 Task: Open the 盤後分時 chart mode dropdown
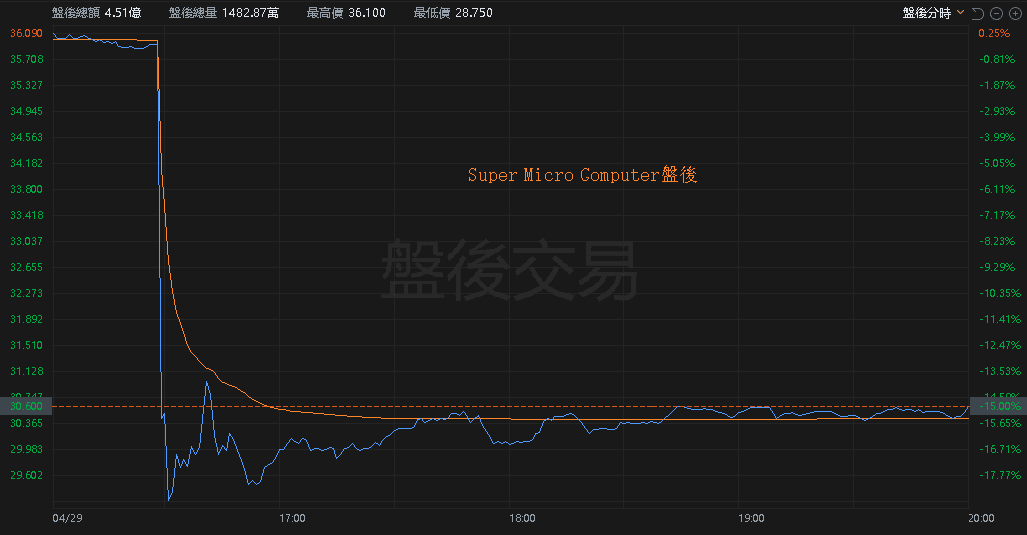pyautogui.click(x=933, y=13)
